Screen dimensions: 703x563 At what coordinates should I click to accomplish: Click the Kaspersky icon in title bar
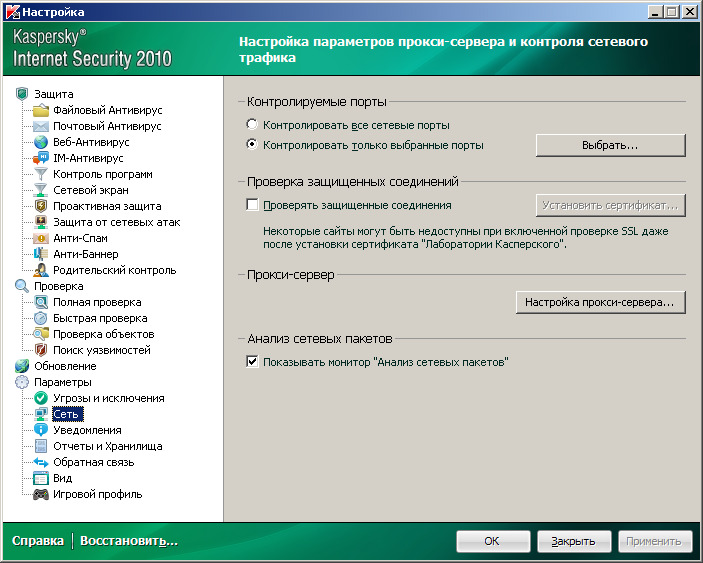[x=13, y=12]
